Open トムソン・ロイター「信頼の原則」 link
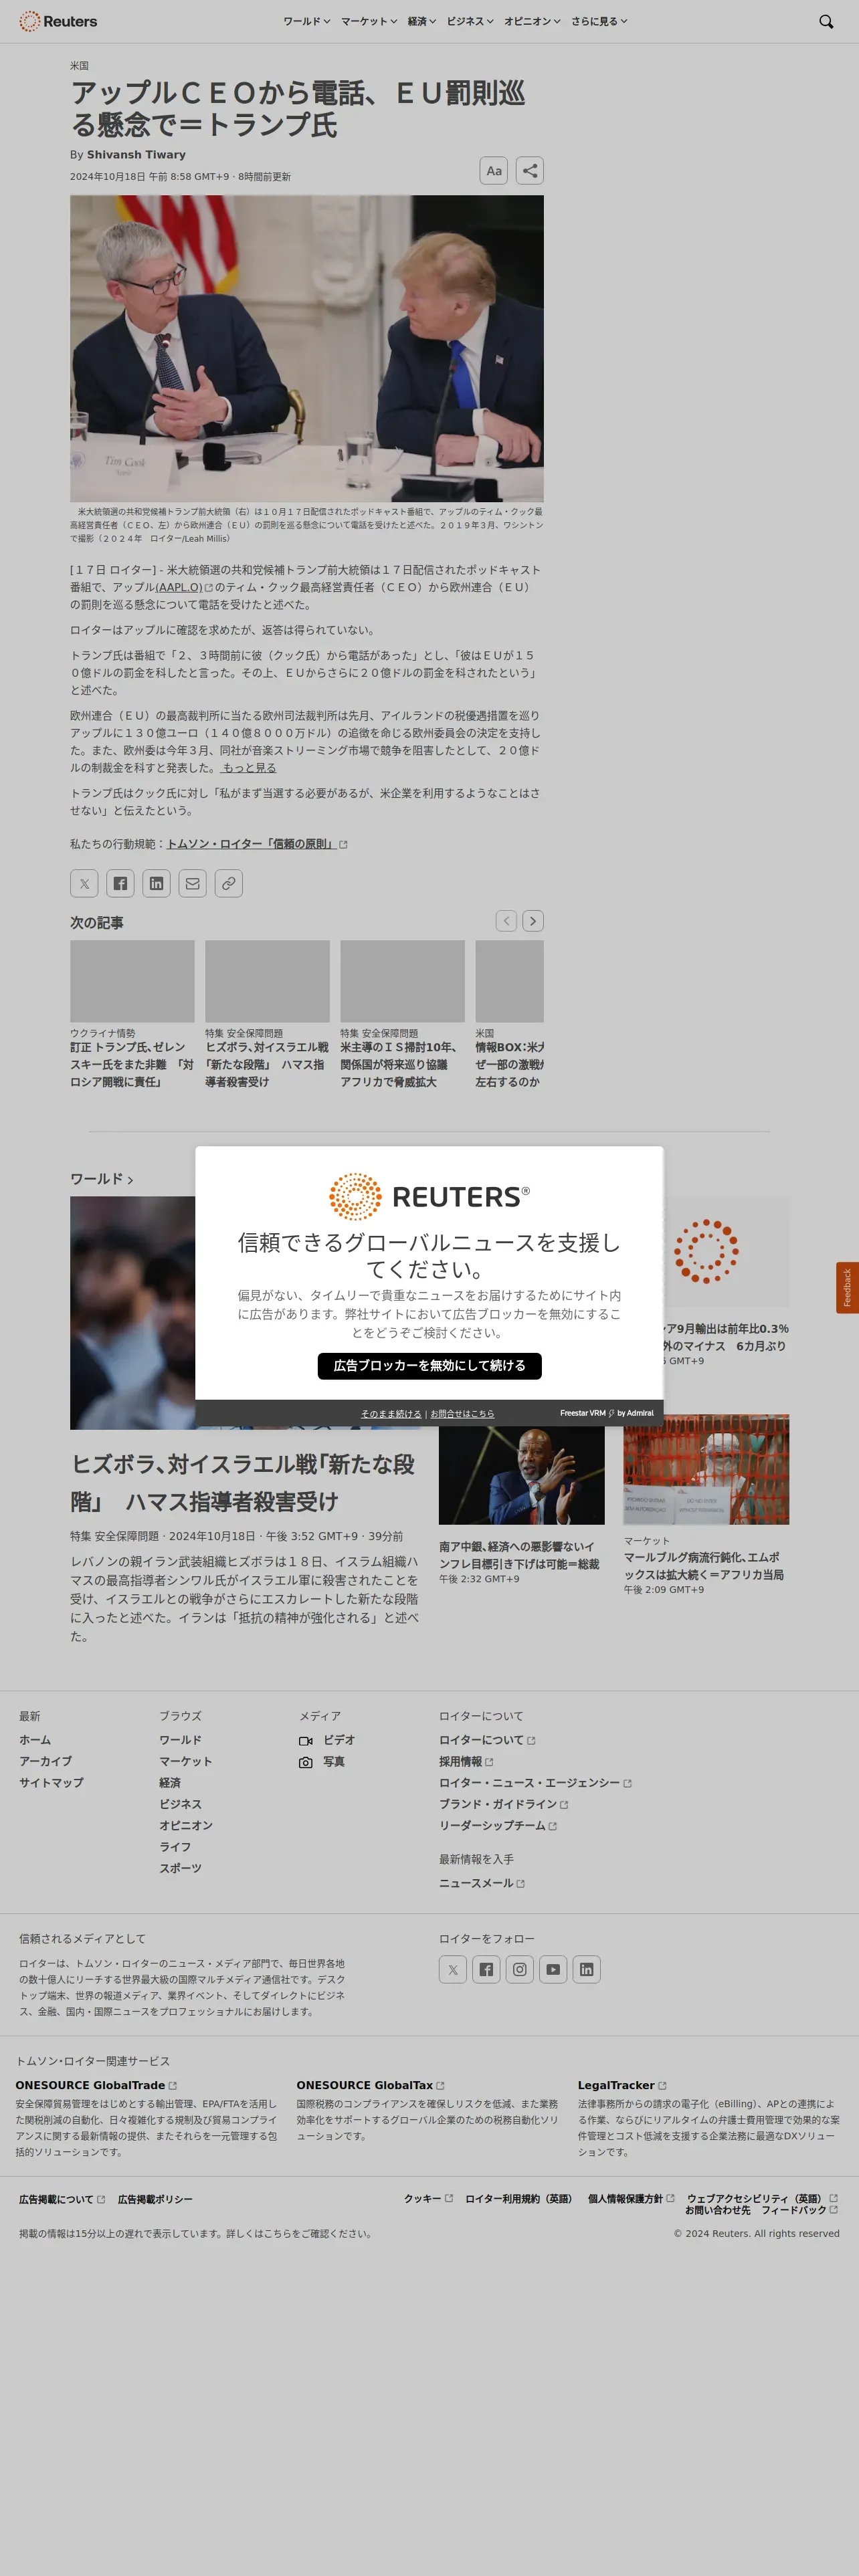 [x=257, y=844]
